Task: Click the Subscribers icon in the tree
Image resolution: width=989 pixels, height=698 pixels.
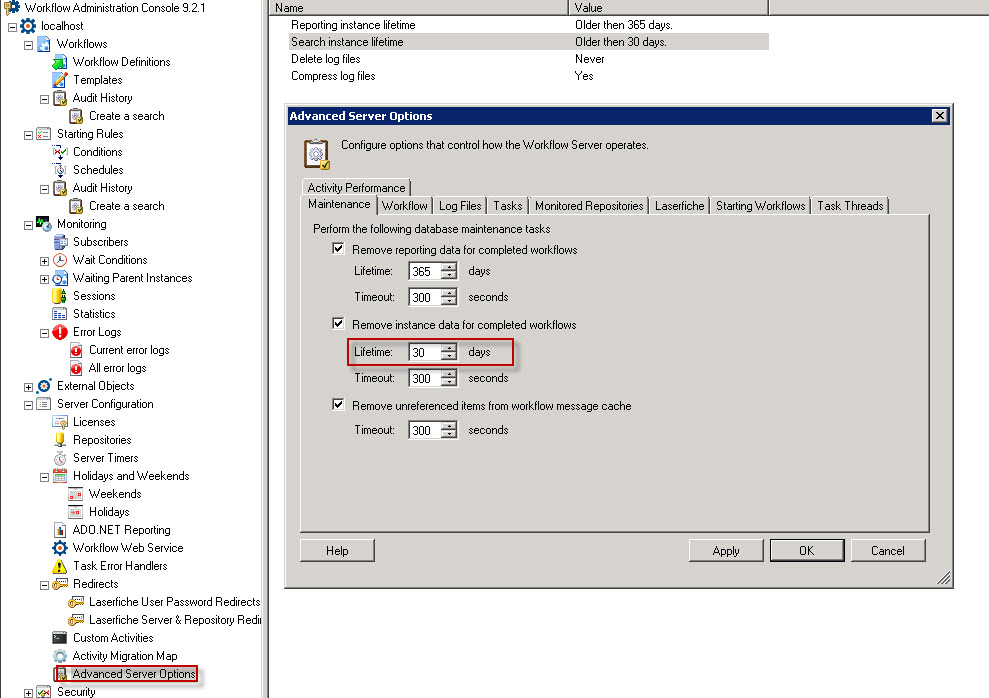Action: 60,242
